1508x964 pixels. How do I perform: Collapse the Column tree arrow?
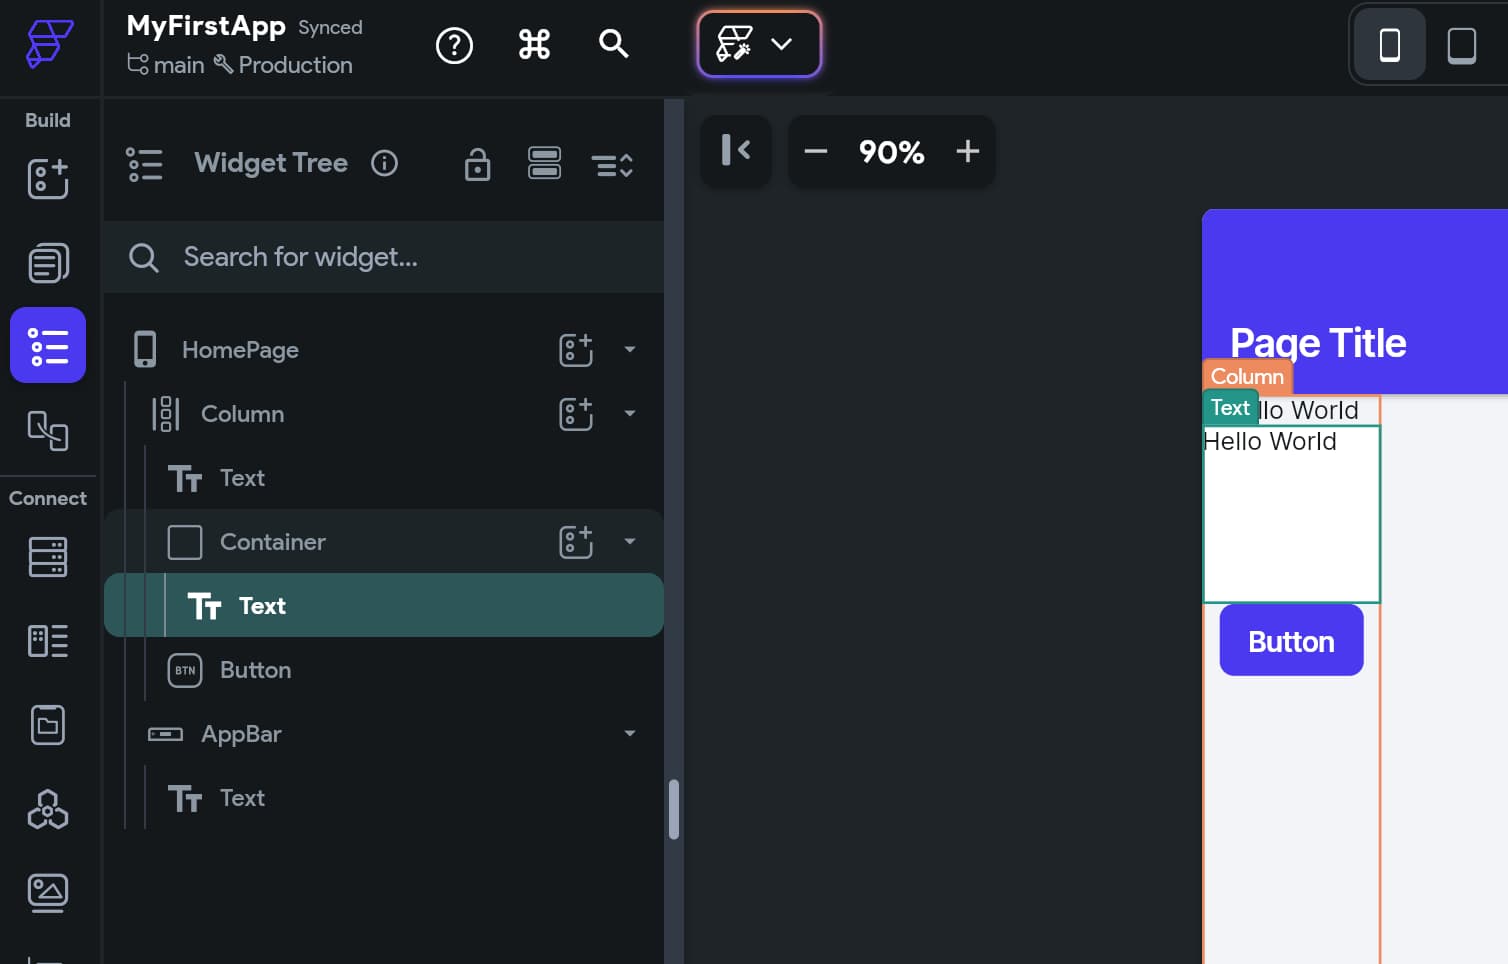pos(630,413)
